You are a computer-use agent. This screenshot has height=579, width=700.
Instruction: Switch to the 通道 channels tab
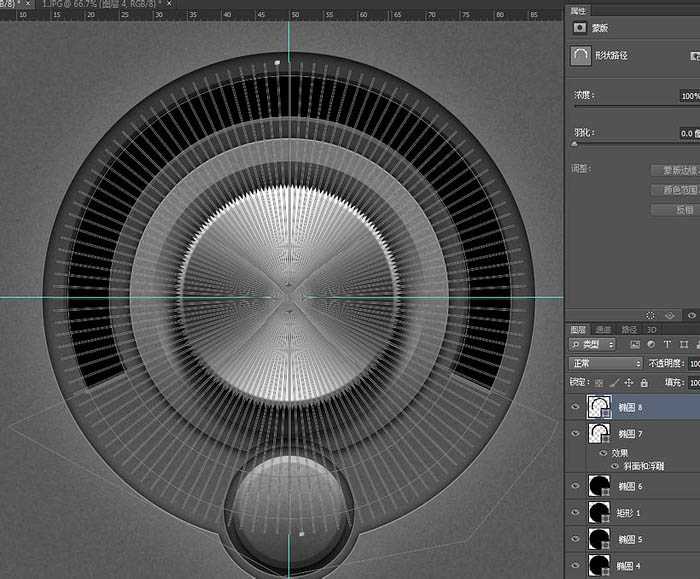[x=603, y=329]
